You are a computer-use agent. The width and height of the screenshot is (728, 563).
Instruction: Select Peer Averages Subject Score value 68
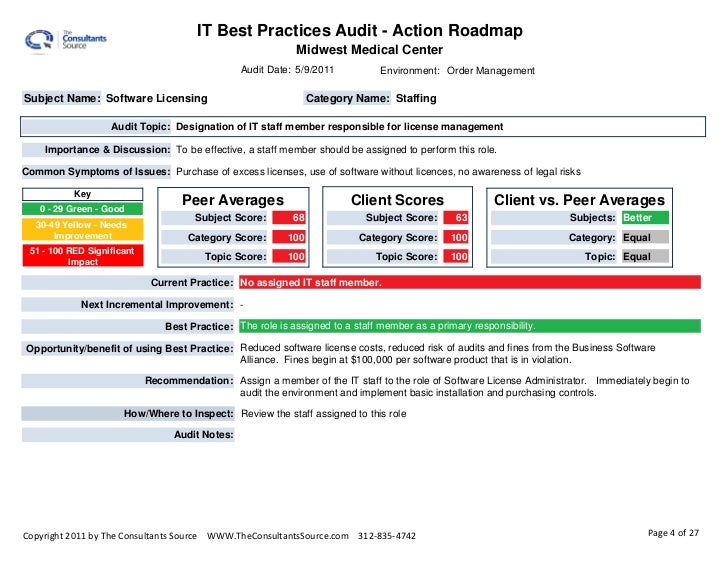pyautogui.click(x=289, y=218)
